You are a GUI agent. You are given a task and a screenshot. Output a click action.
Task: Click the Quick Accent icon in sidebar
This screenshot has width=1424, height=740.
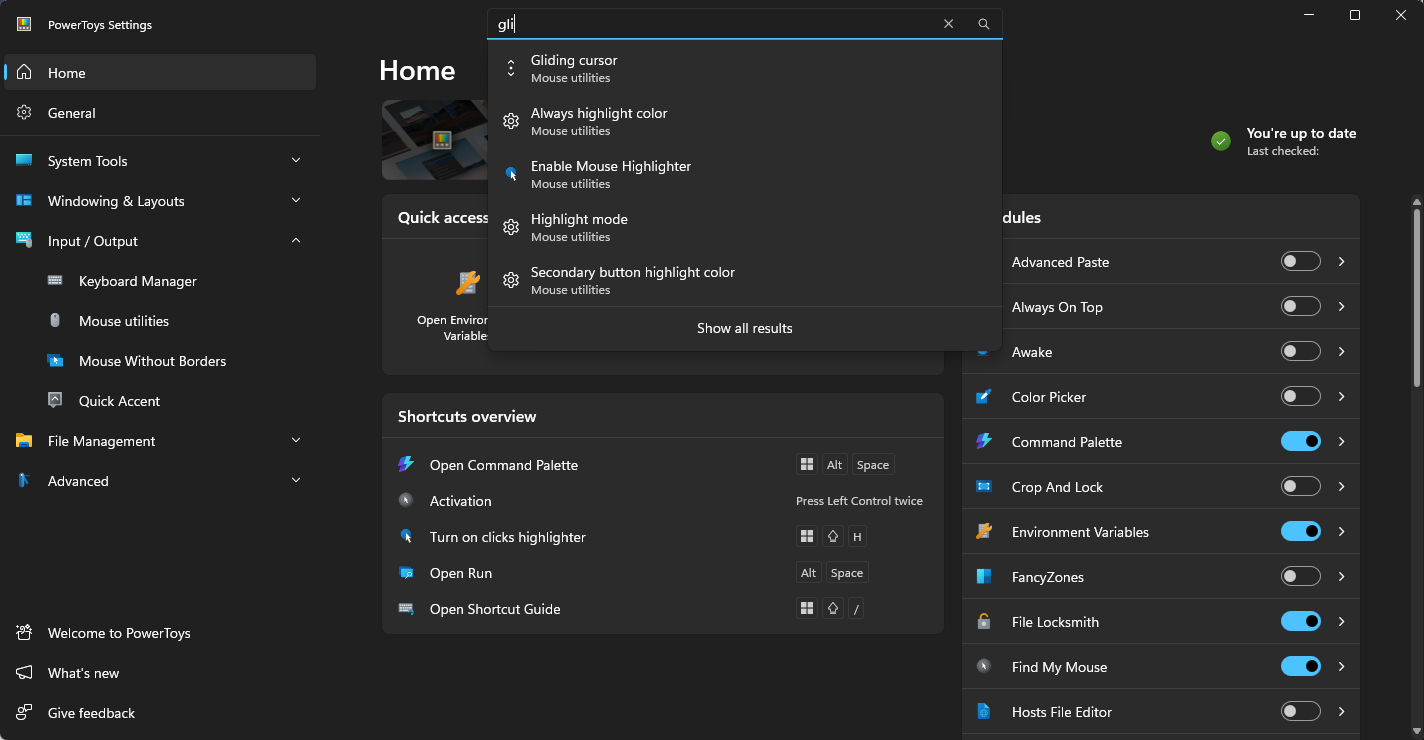click(x=56, y=401)
